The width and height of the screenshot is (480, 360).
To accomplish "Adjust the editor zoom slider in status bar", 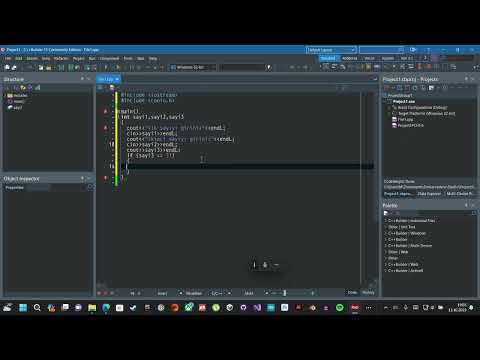I will coord(285,293).
